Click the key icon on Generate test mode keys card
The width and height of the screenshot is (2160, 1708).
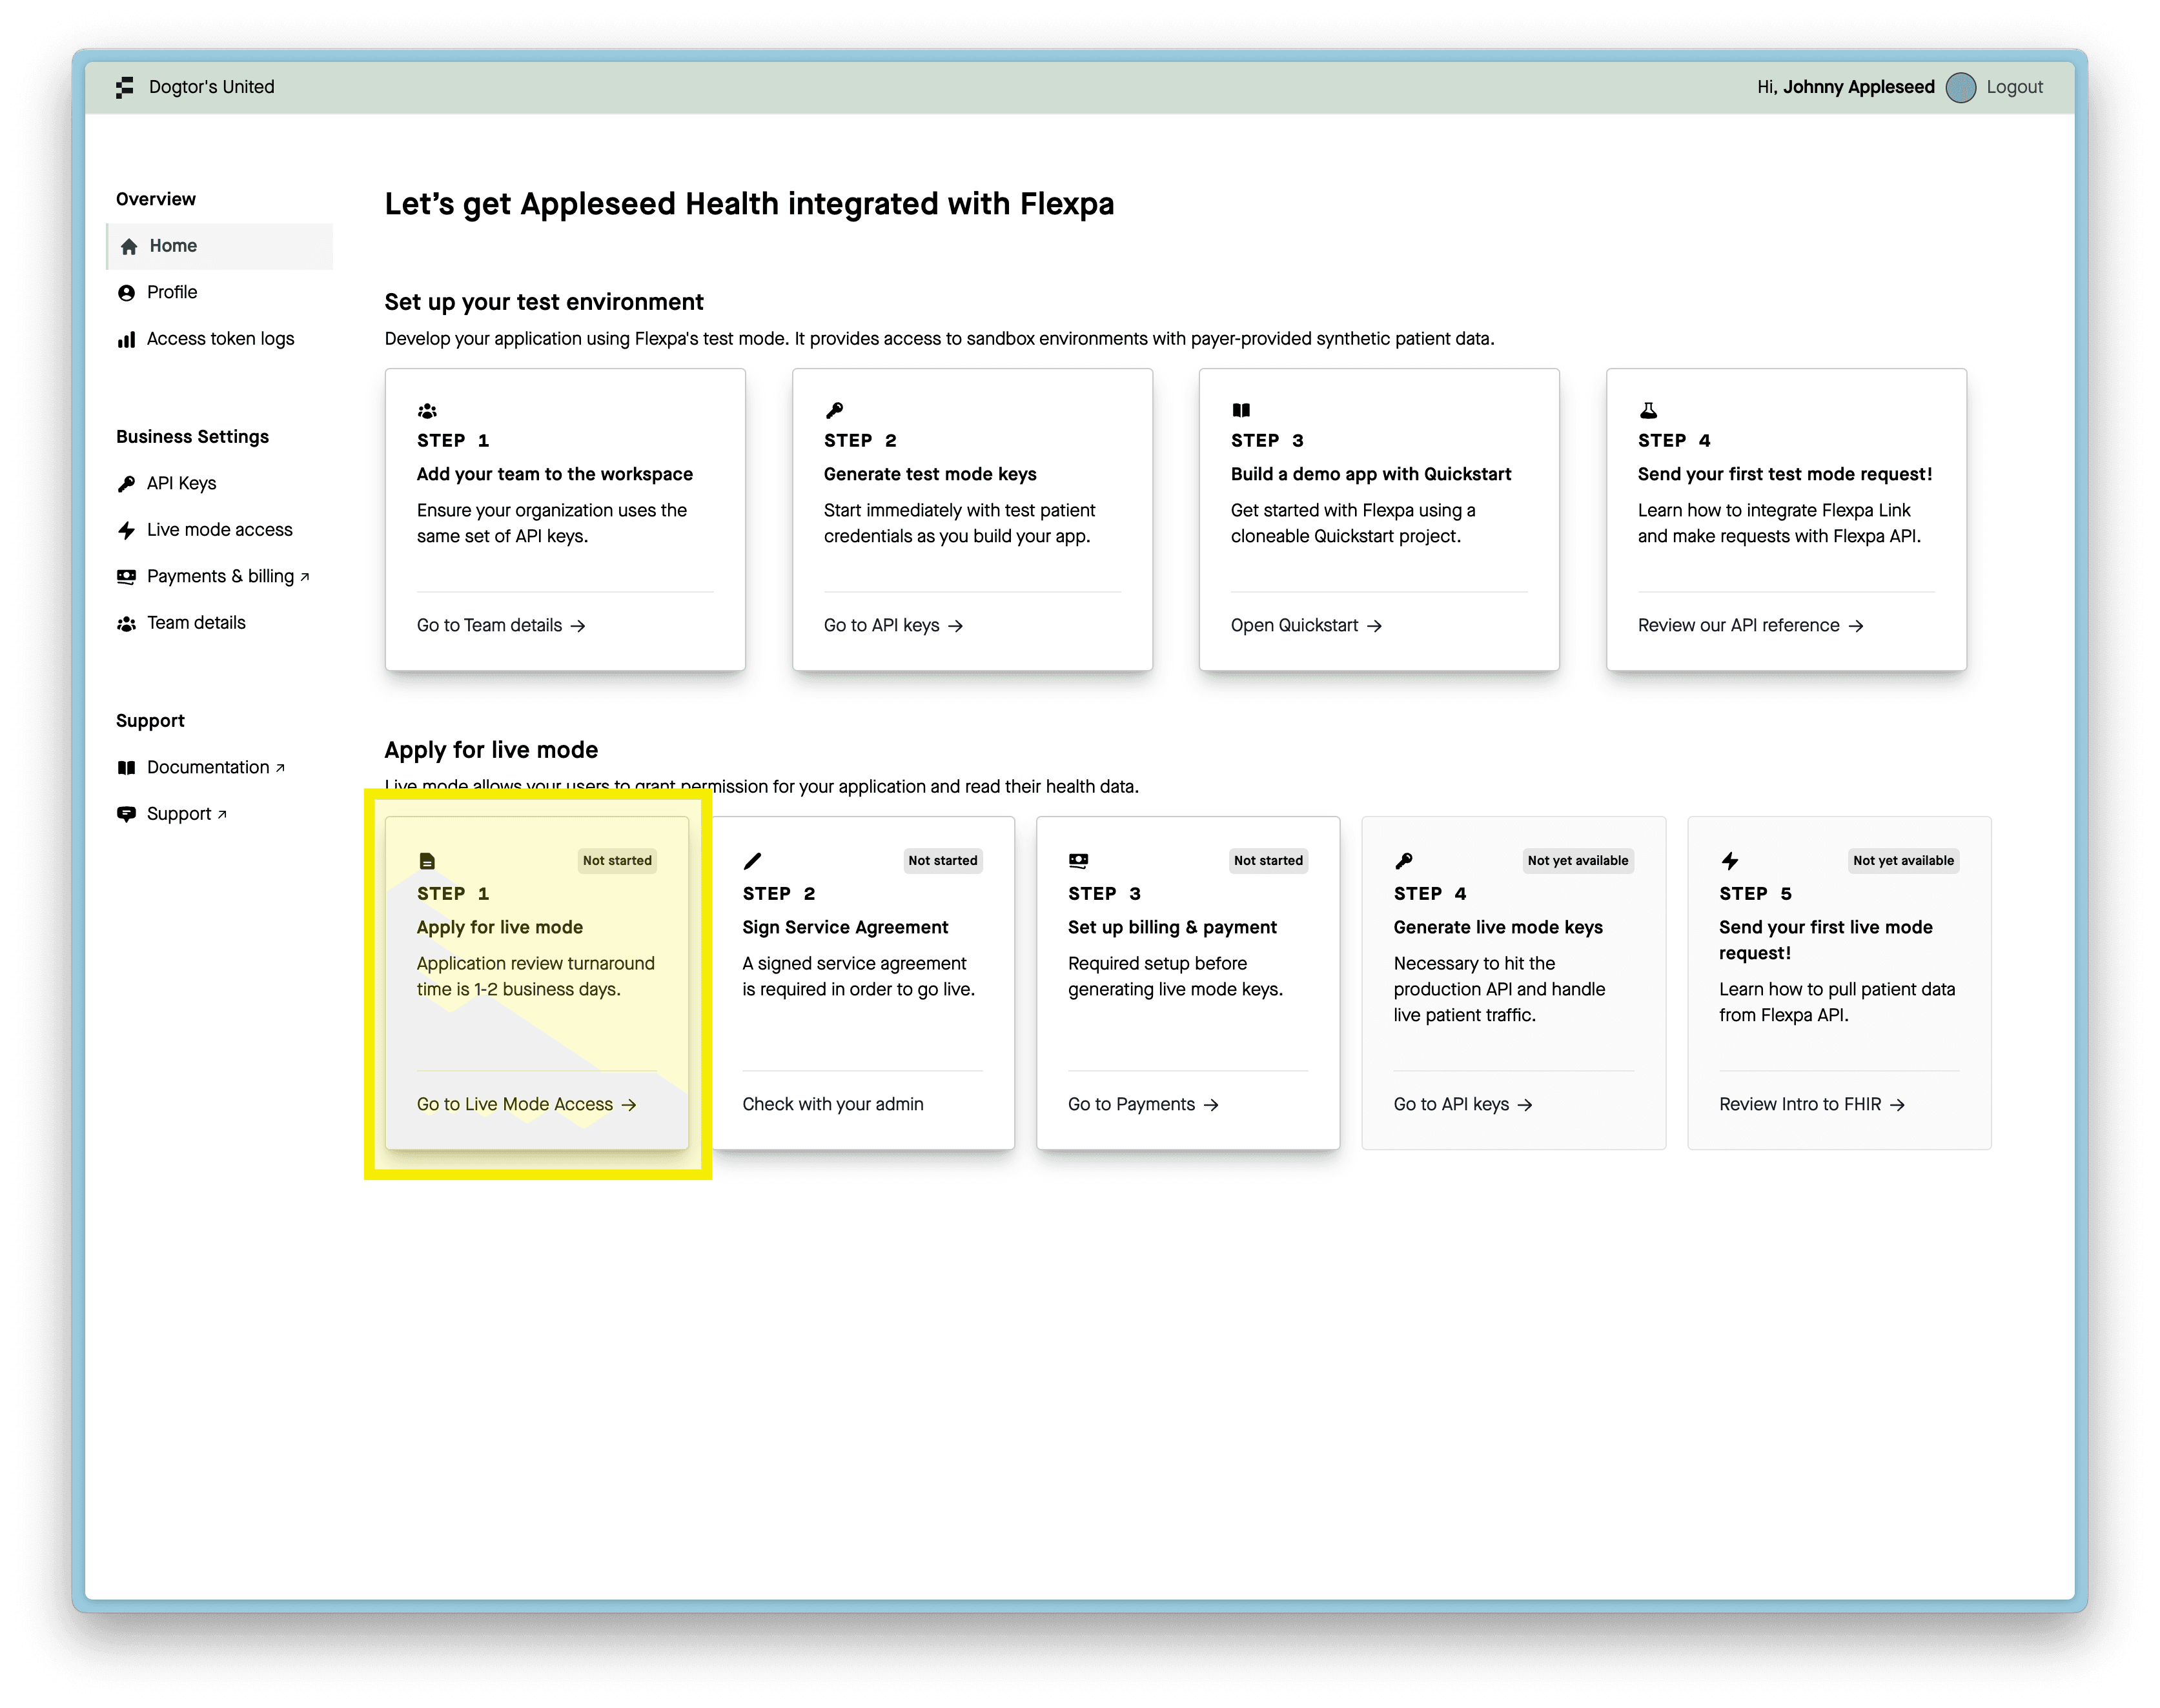(834, 410)
